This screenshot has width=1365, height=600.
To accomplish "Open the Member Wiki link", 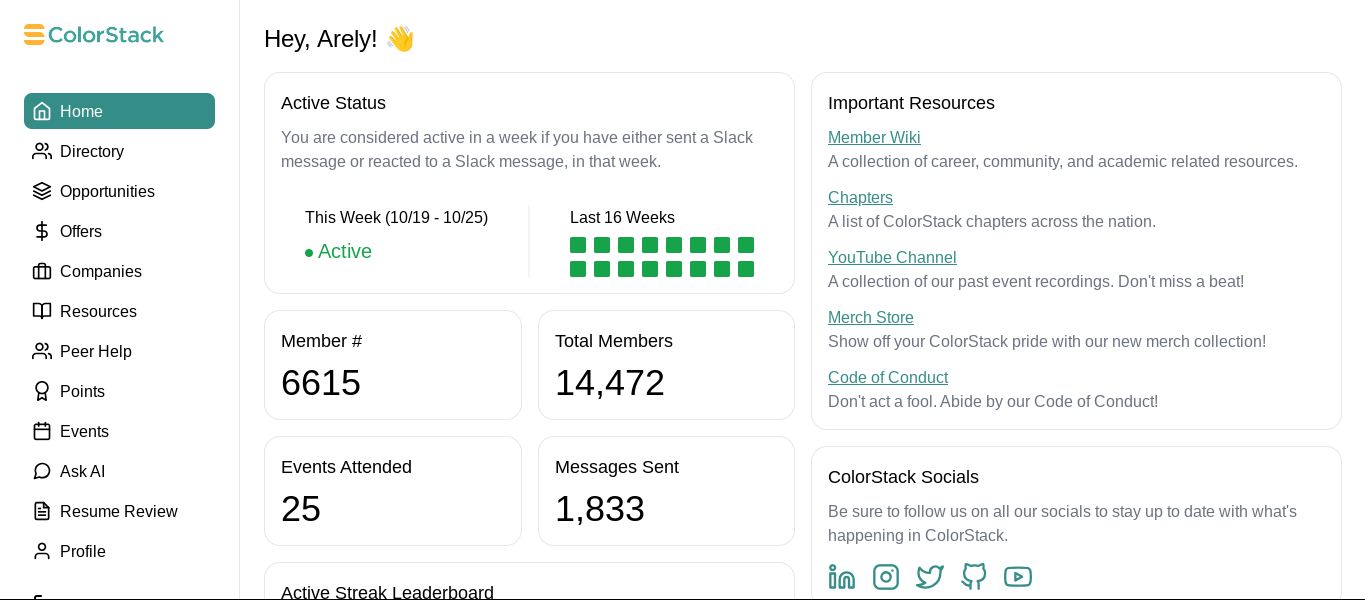I will point(874,137).
